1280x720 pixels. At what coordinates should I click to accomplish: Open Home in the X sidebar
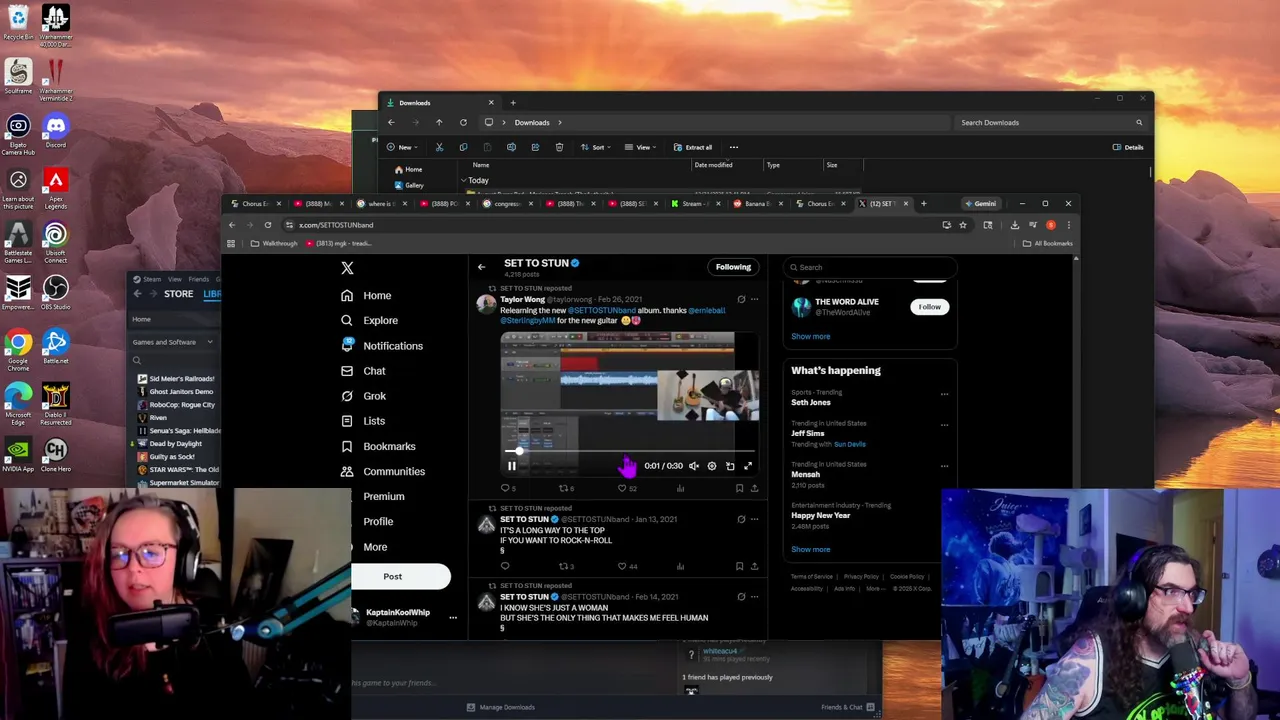(x=366, y=296)
